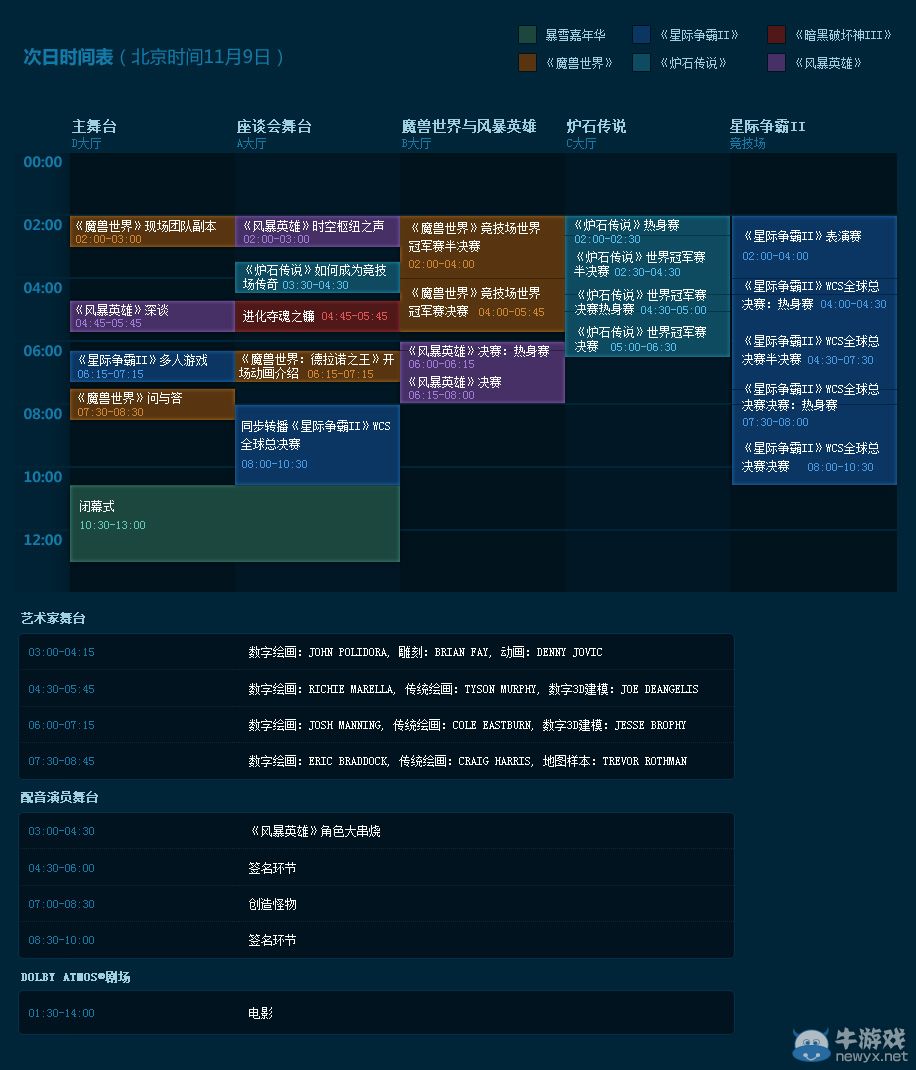Open the 竞技场世界冠军赛决赛 04:00-05:45 event

pyautogui.click(x=483, y=305)
